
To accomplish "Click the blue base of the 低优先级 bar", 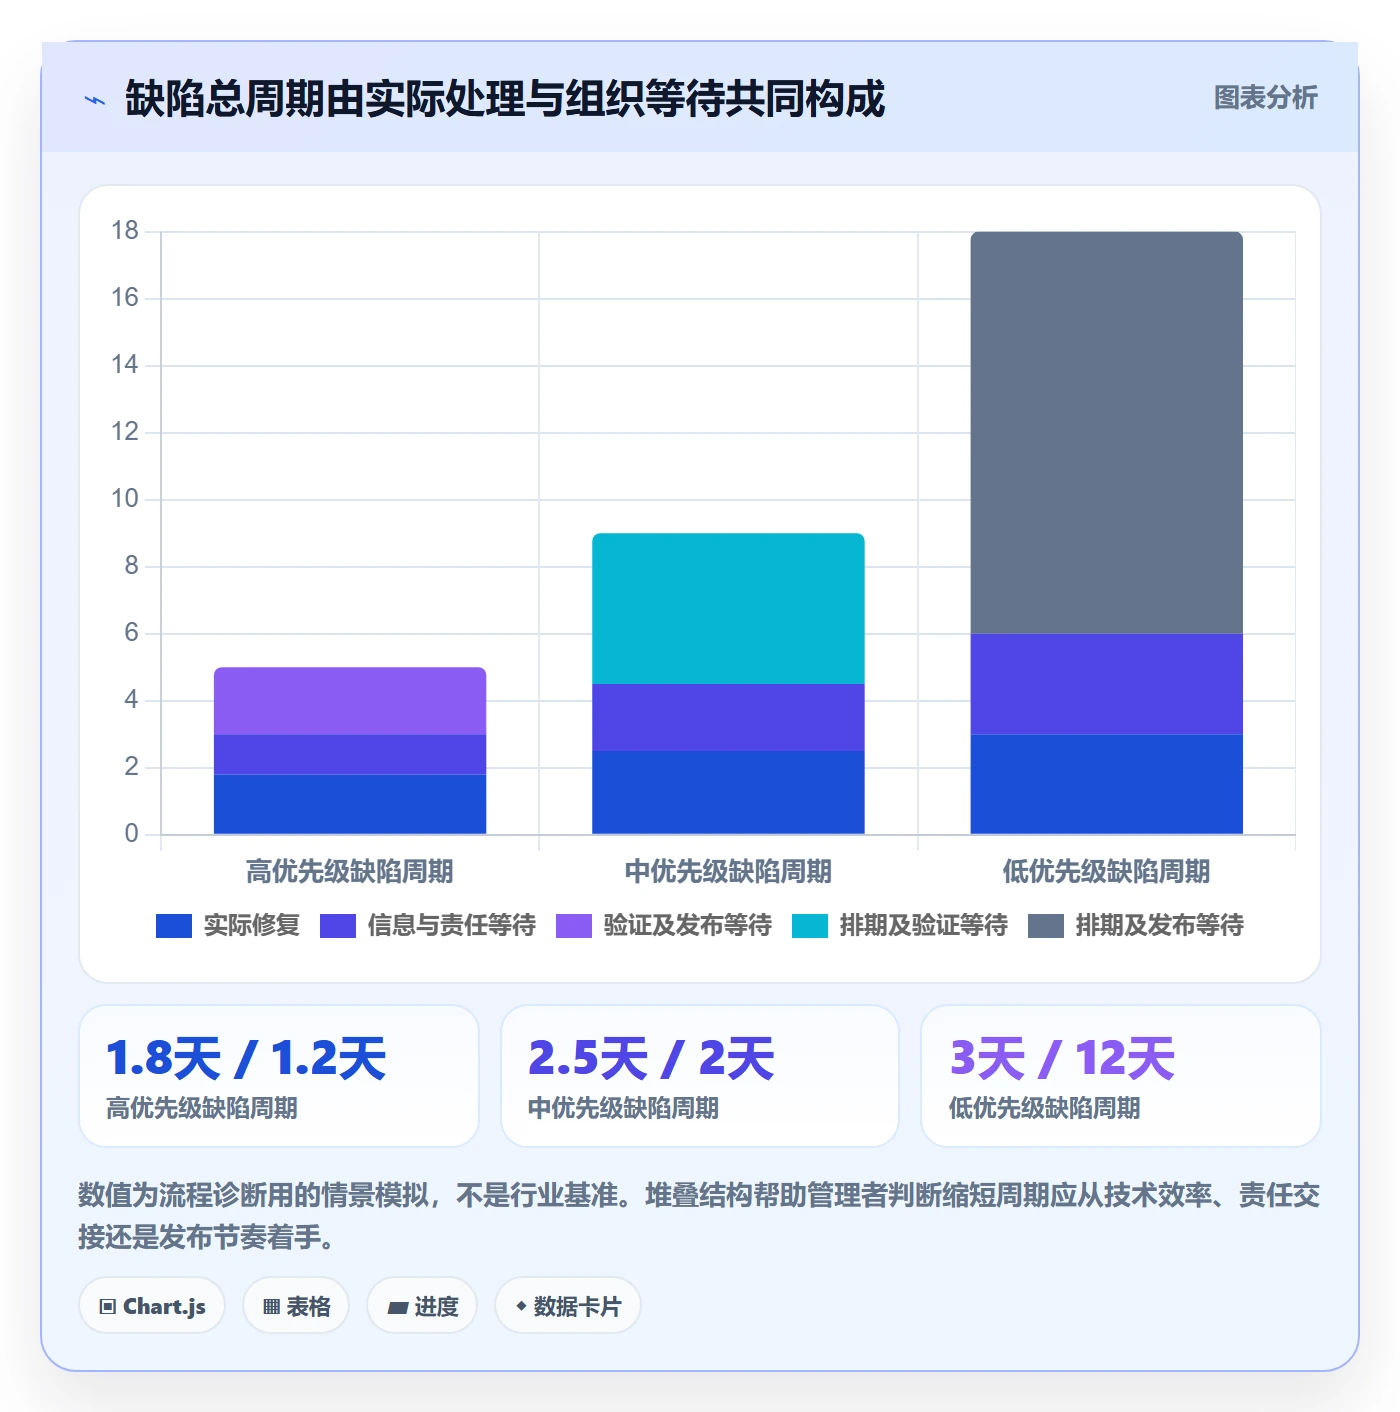I will tap(1106, 784).
